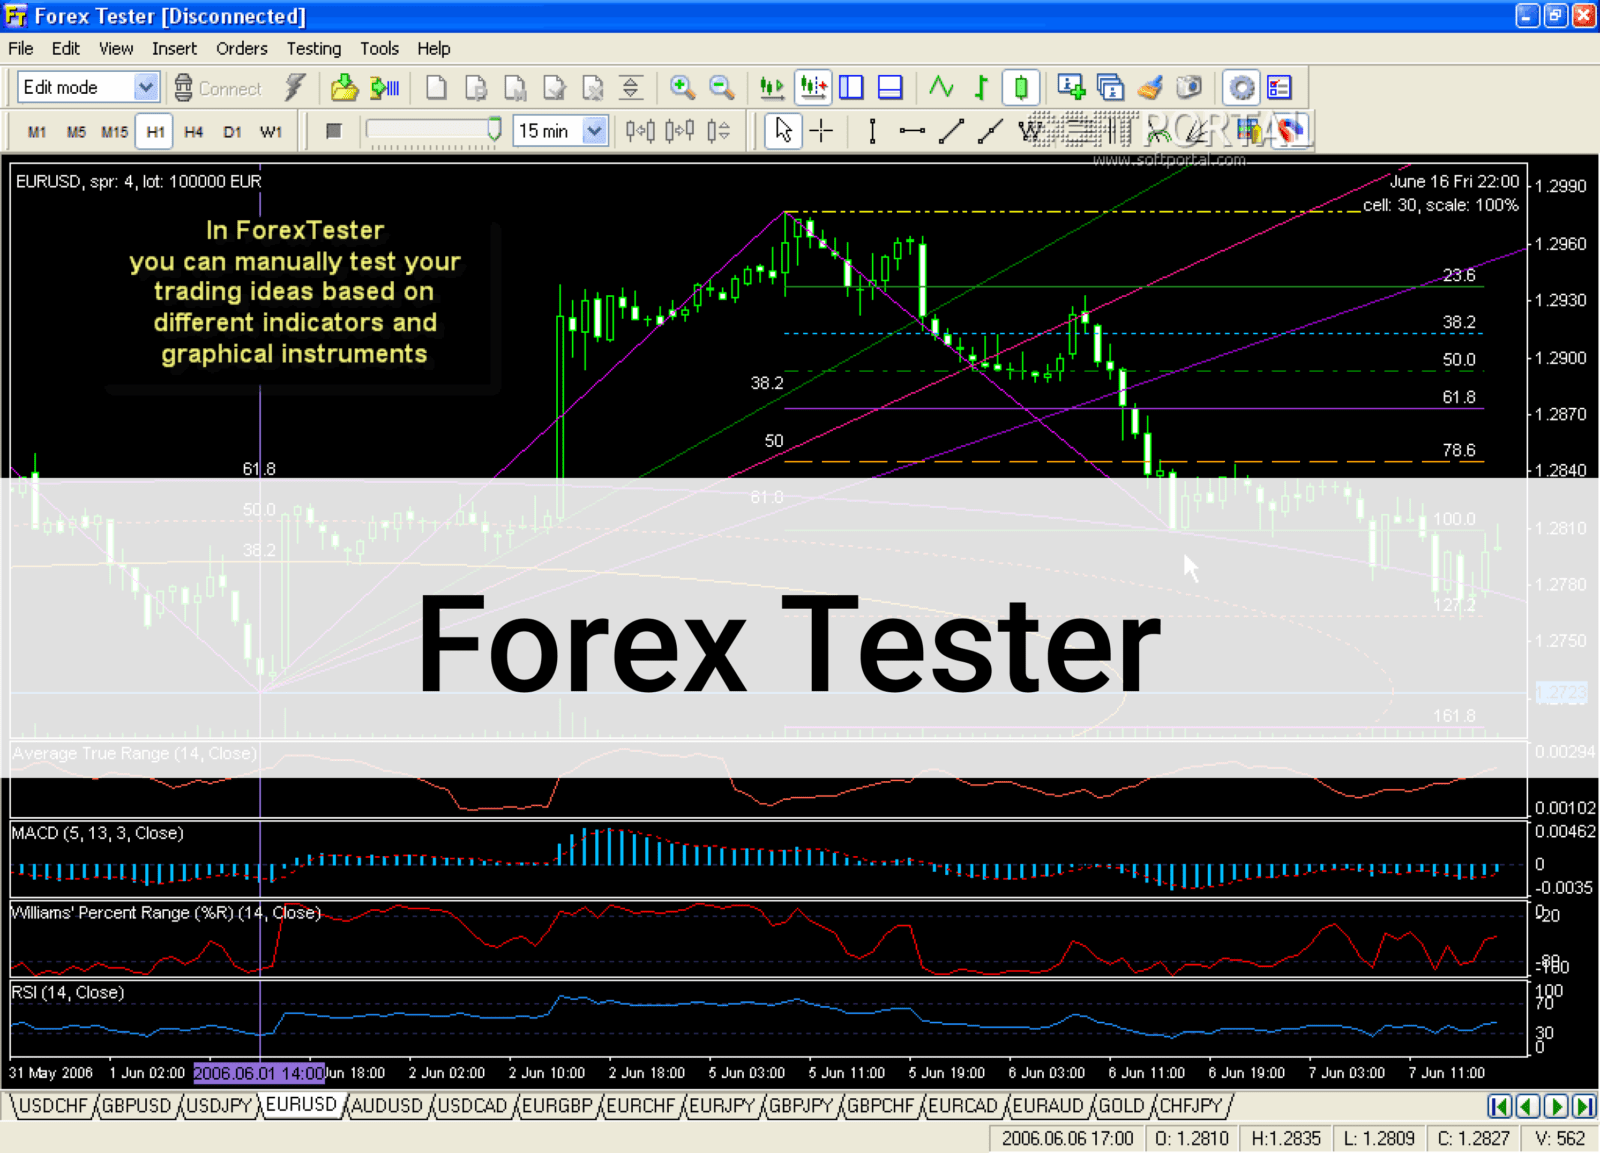Open the Orders menu
Image resolution: width=1600 pixels, height=1153 pixels.
tap(242, 48)
